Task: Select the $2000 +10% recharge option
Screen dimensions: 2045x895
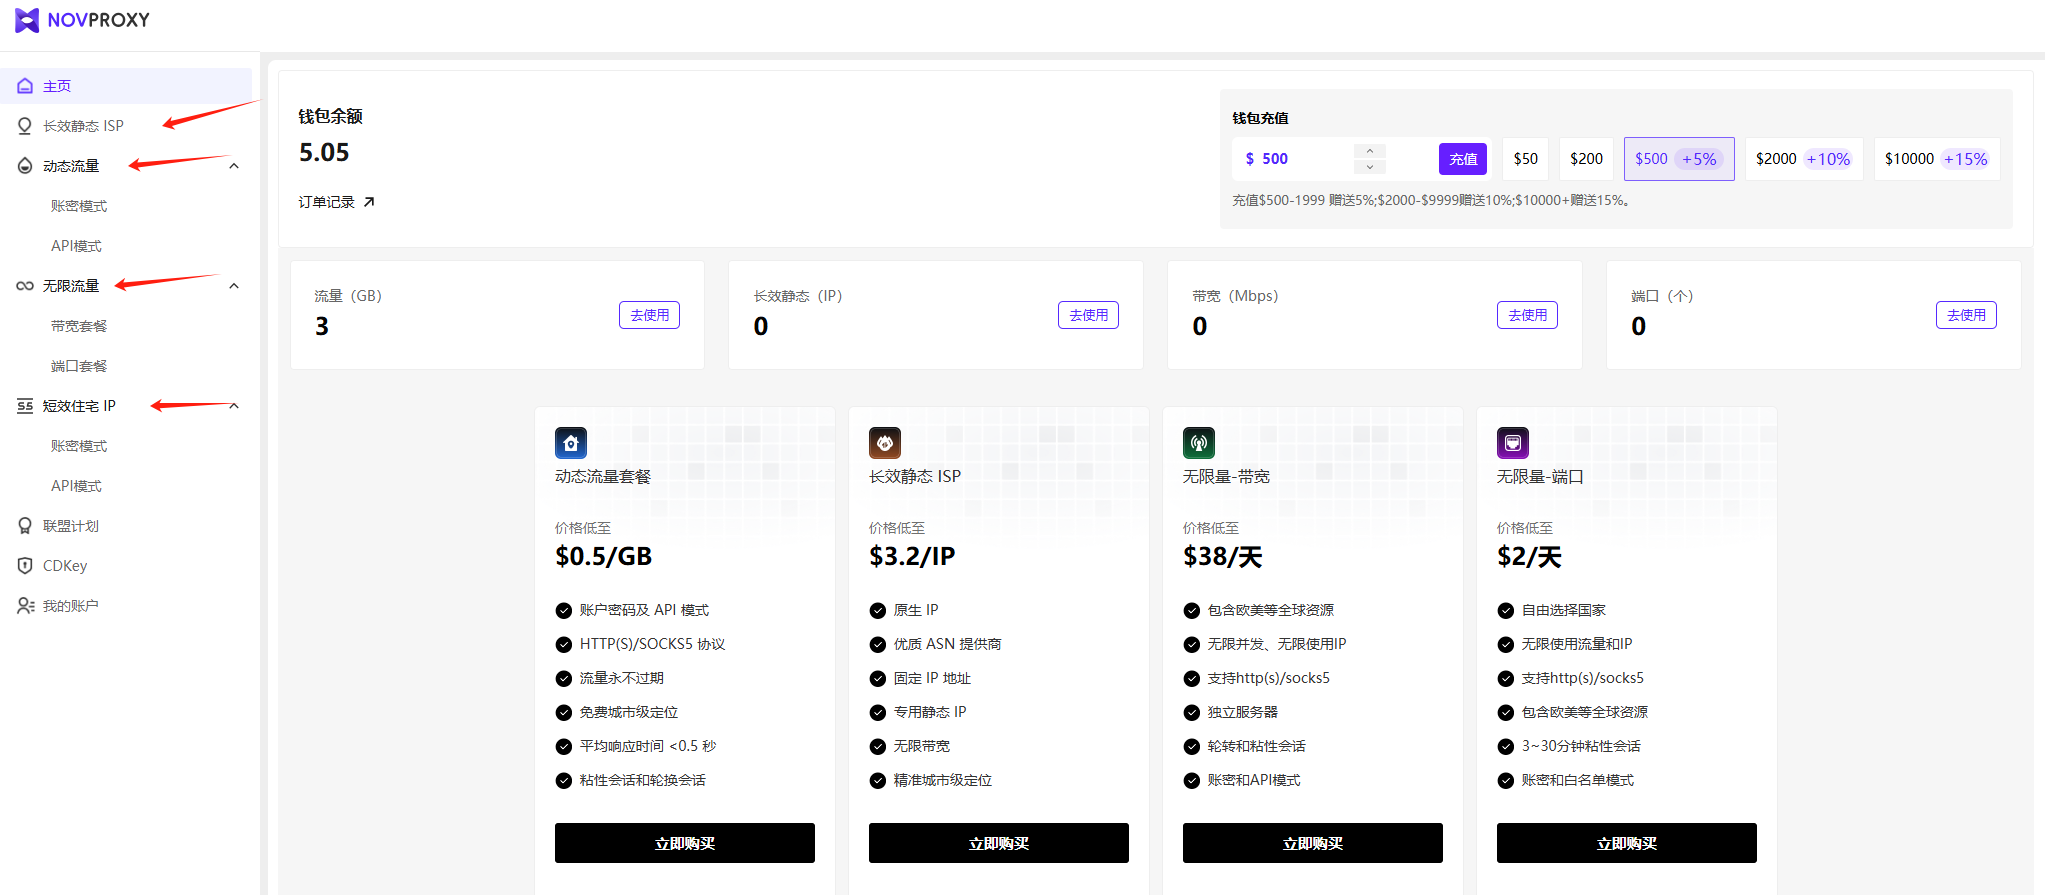Action: [1804, 159]
